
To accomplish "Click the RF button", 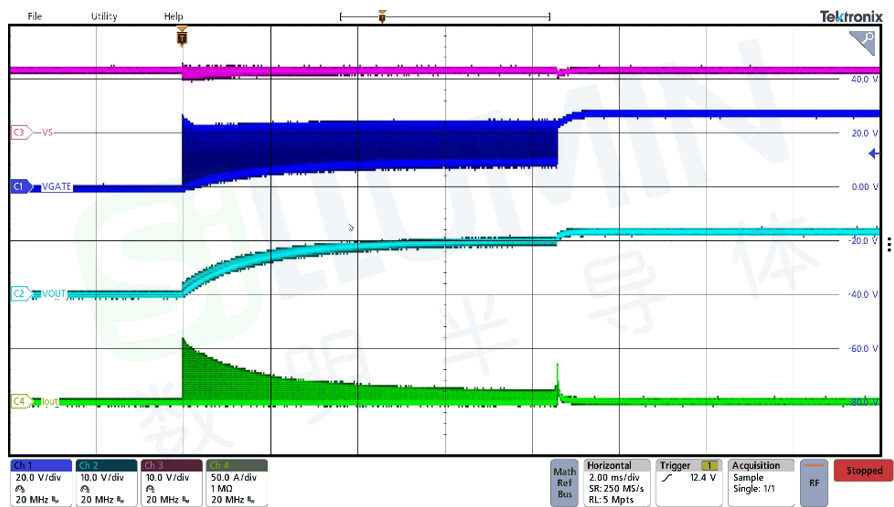I will click(x=814, y=482).
